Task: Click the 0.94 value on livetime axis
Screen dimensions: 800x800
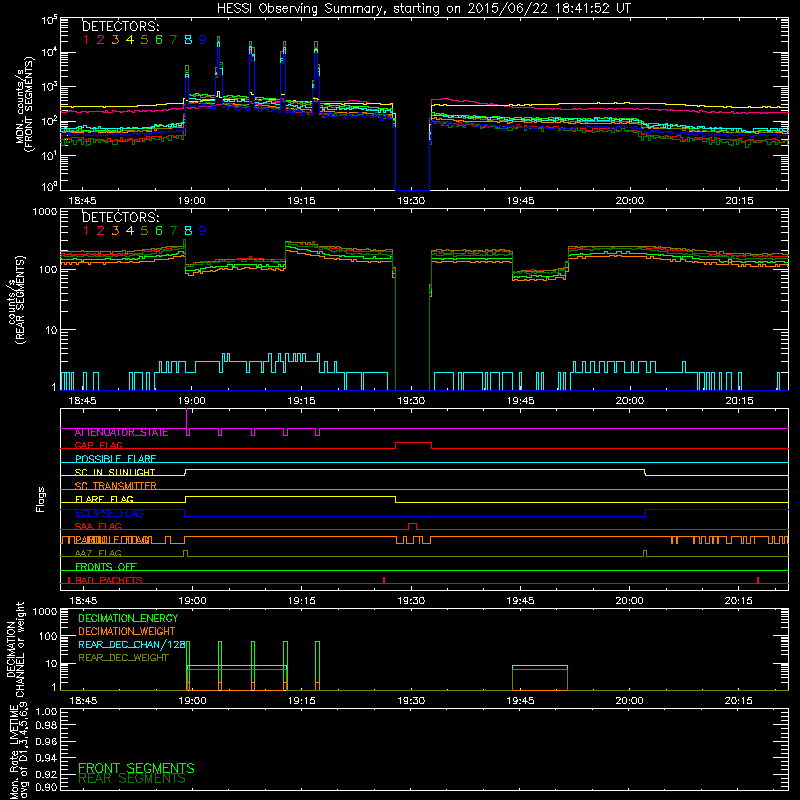Action: pyautogui.click(x=46, y=758)
